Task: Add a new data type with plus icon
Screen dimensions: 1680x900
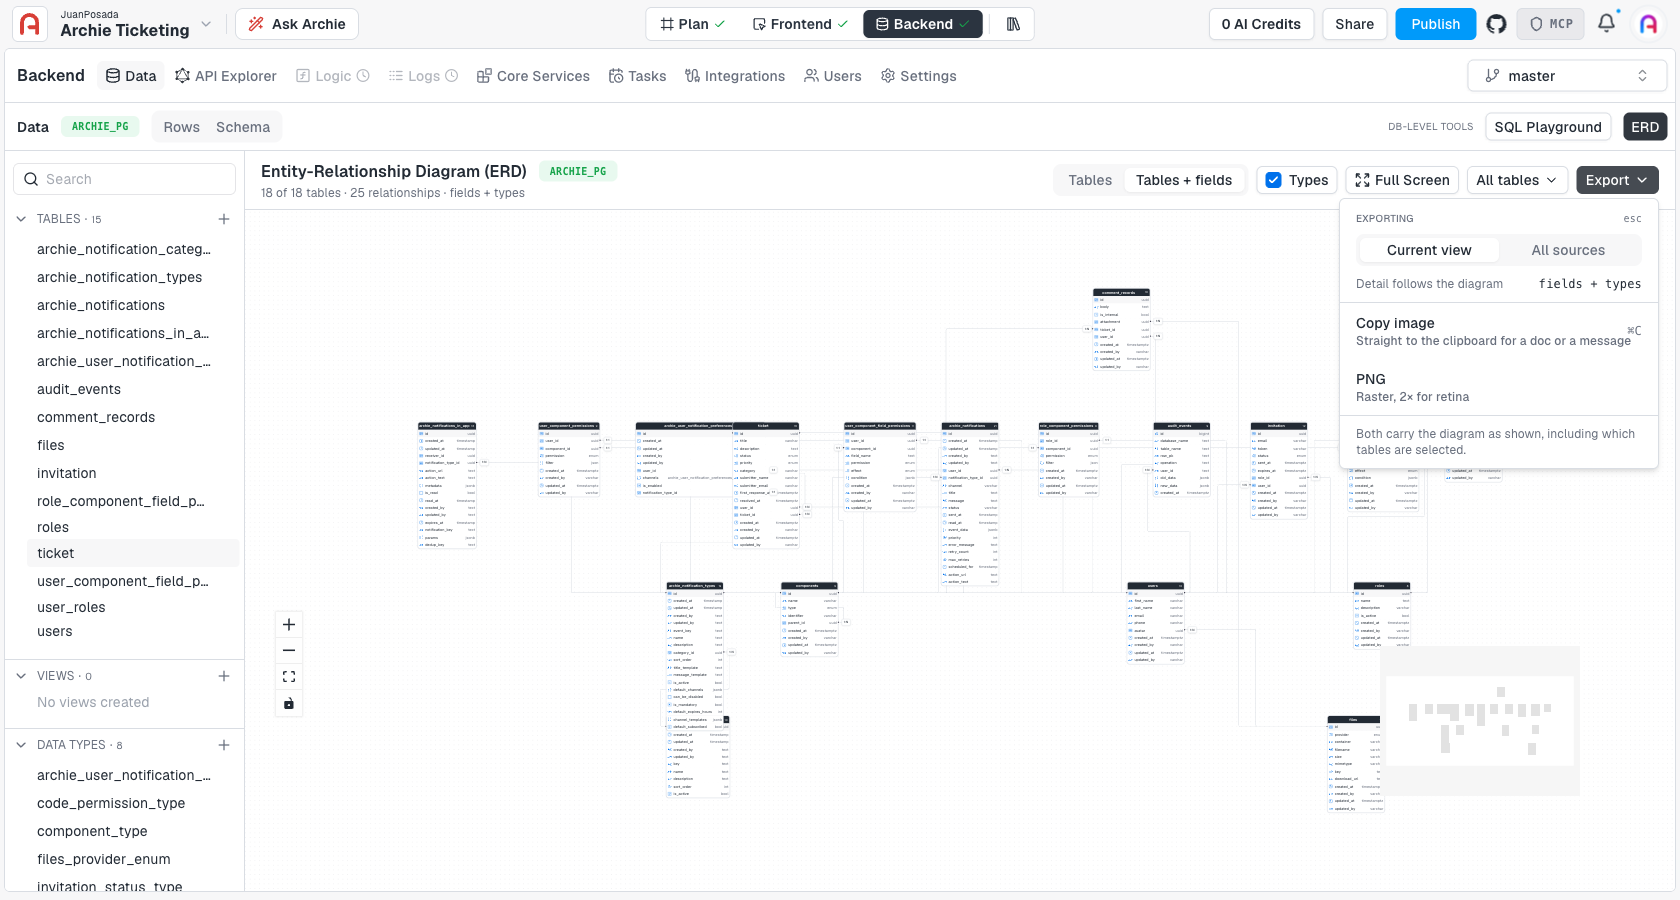Action: pos(224,745)
